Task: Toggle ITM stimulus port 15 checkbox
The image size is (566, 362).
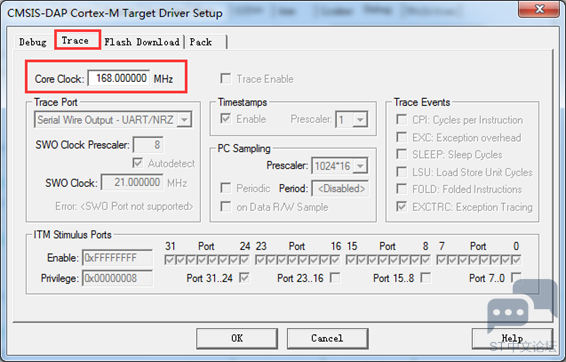Action: [x=351, y=259]
